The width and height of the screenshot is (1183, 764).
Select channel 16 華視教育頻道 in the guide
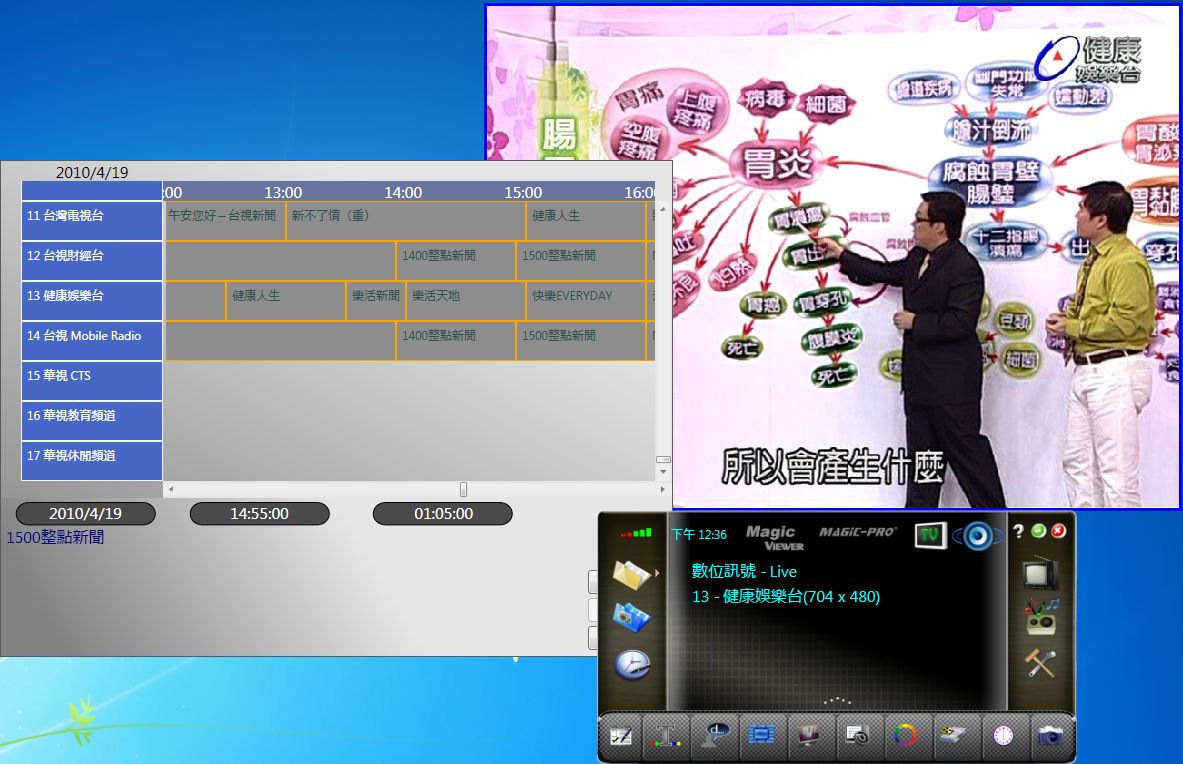91,421
